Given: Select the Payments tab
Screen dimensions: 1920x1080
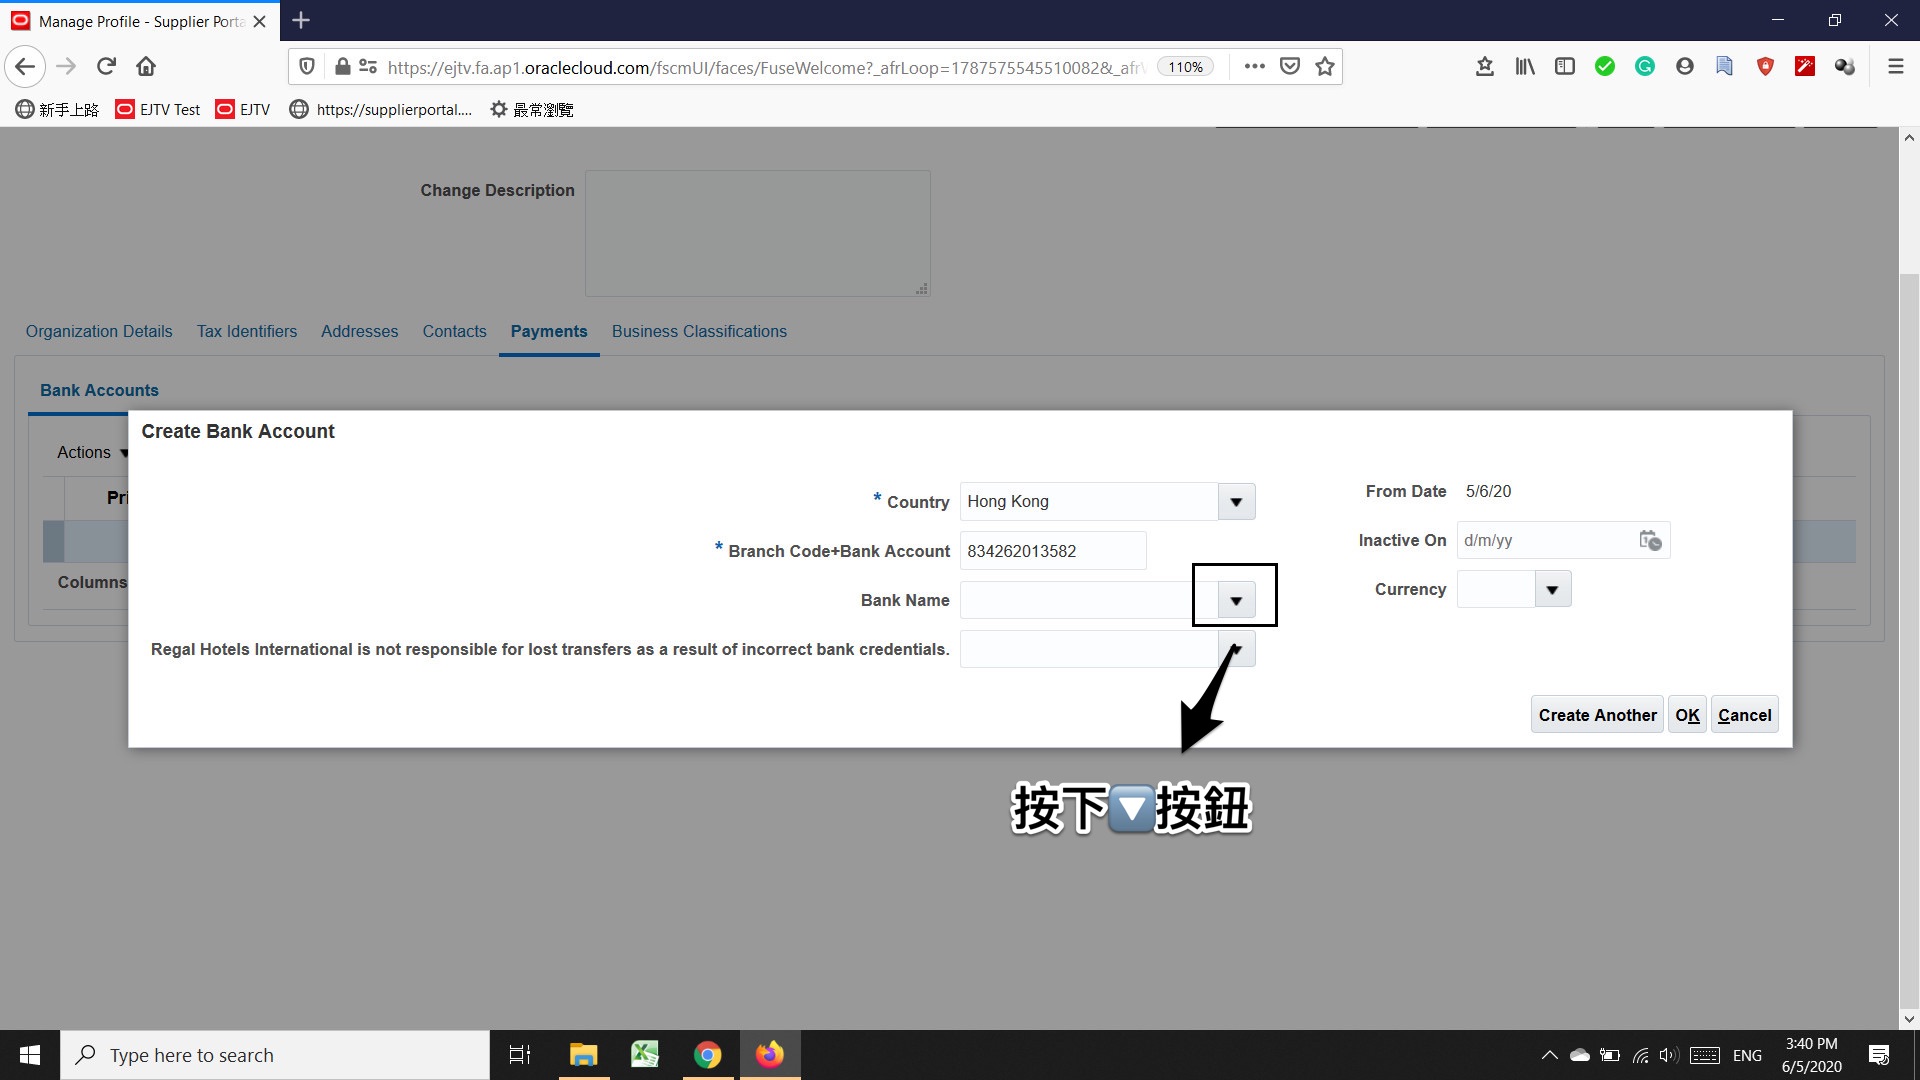Looking at the screenshot, I should 549,332.
